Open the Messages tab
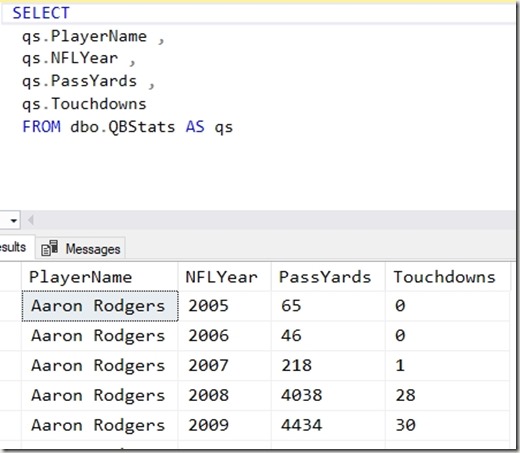Image resolution: width=520 pixels, height=453 pixels. tap(80, 249)
